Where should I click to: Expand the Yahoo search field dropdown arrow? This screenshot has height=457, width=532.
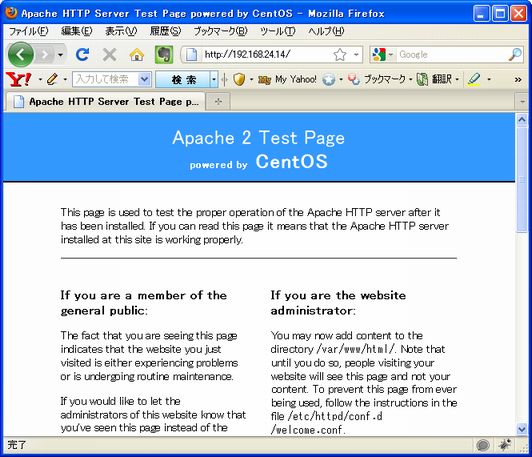coord(145,79)
